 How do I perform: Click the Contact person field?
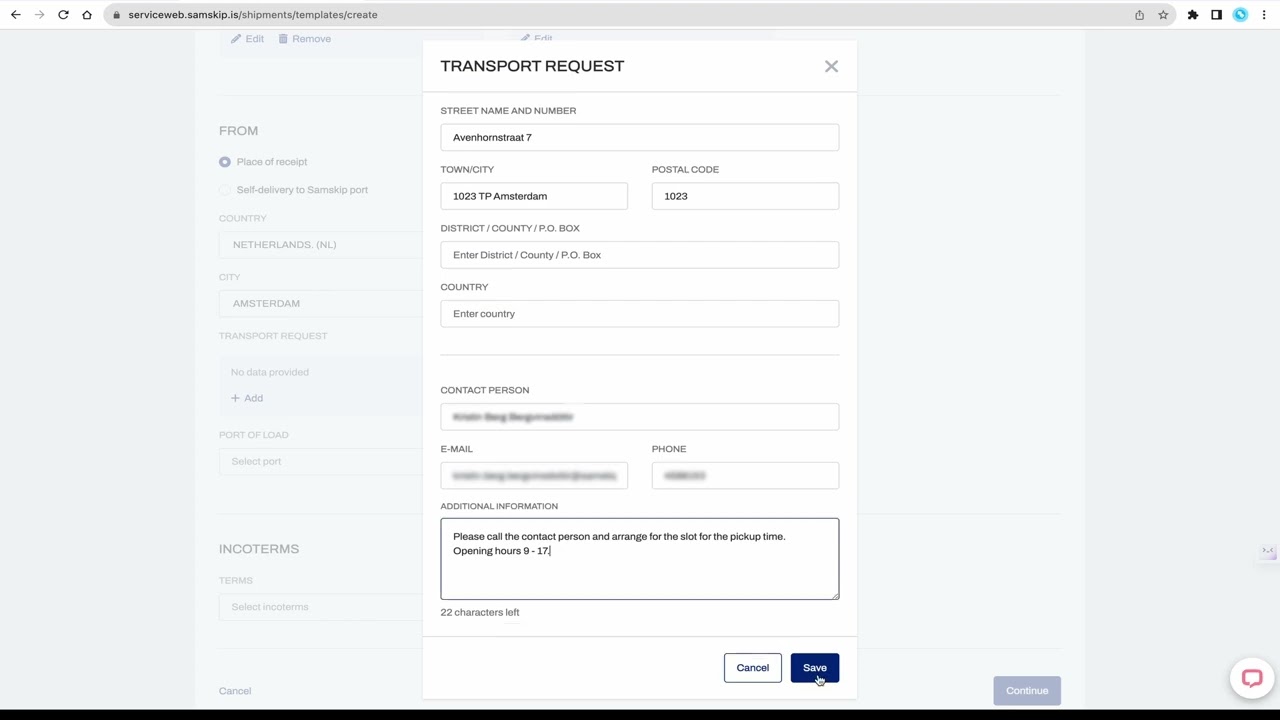640,417
